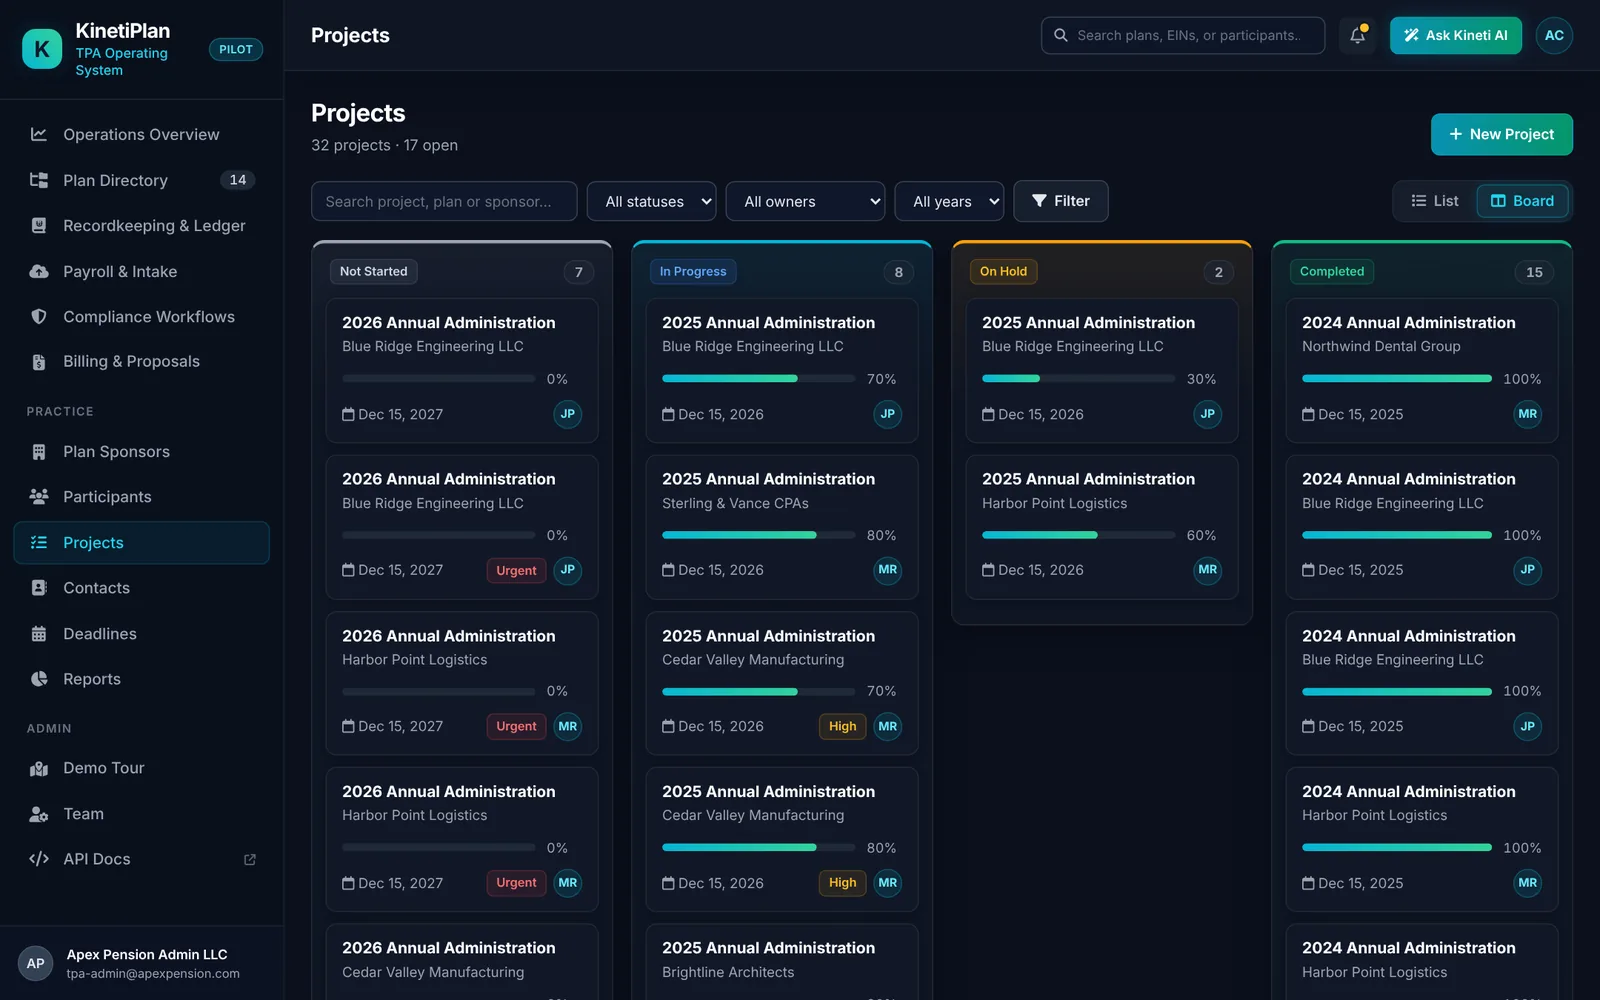
Task: Click the Ask Kineti AI button
Action: click(1455, 35)
